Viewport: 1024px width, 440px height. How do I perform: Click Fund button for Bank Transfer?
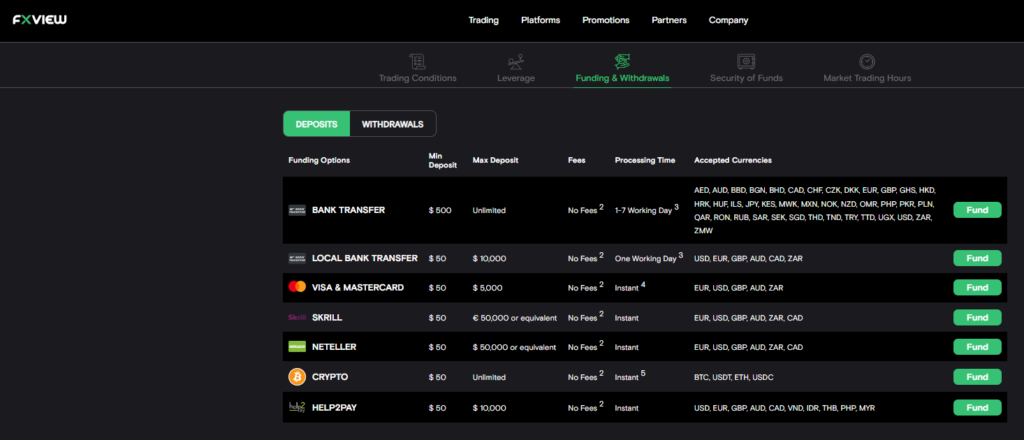pyautogui.click(x=977, y=210)
